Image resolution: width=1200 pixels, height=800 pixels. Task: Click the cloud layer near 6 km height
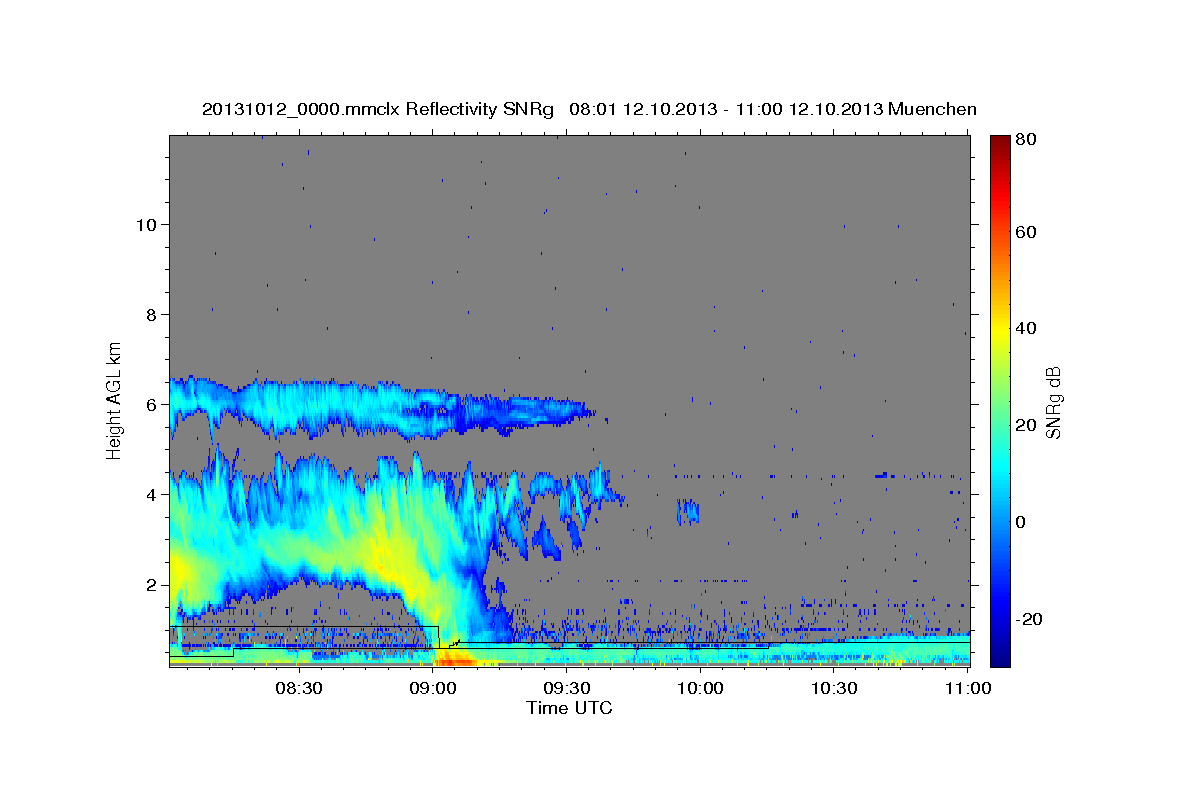[x=380, y=408]
